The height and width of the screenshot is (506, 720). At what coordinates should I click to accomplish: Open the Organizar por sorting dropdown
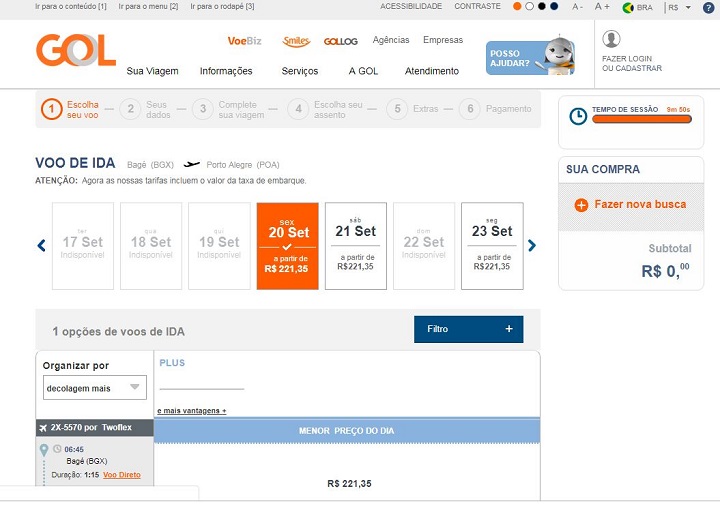point(95,388)
